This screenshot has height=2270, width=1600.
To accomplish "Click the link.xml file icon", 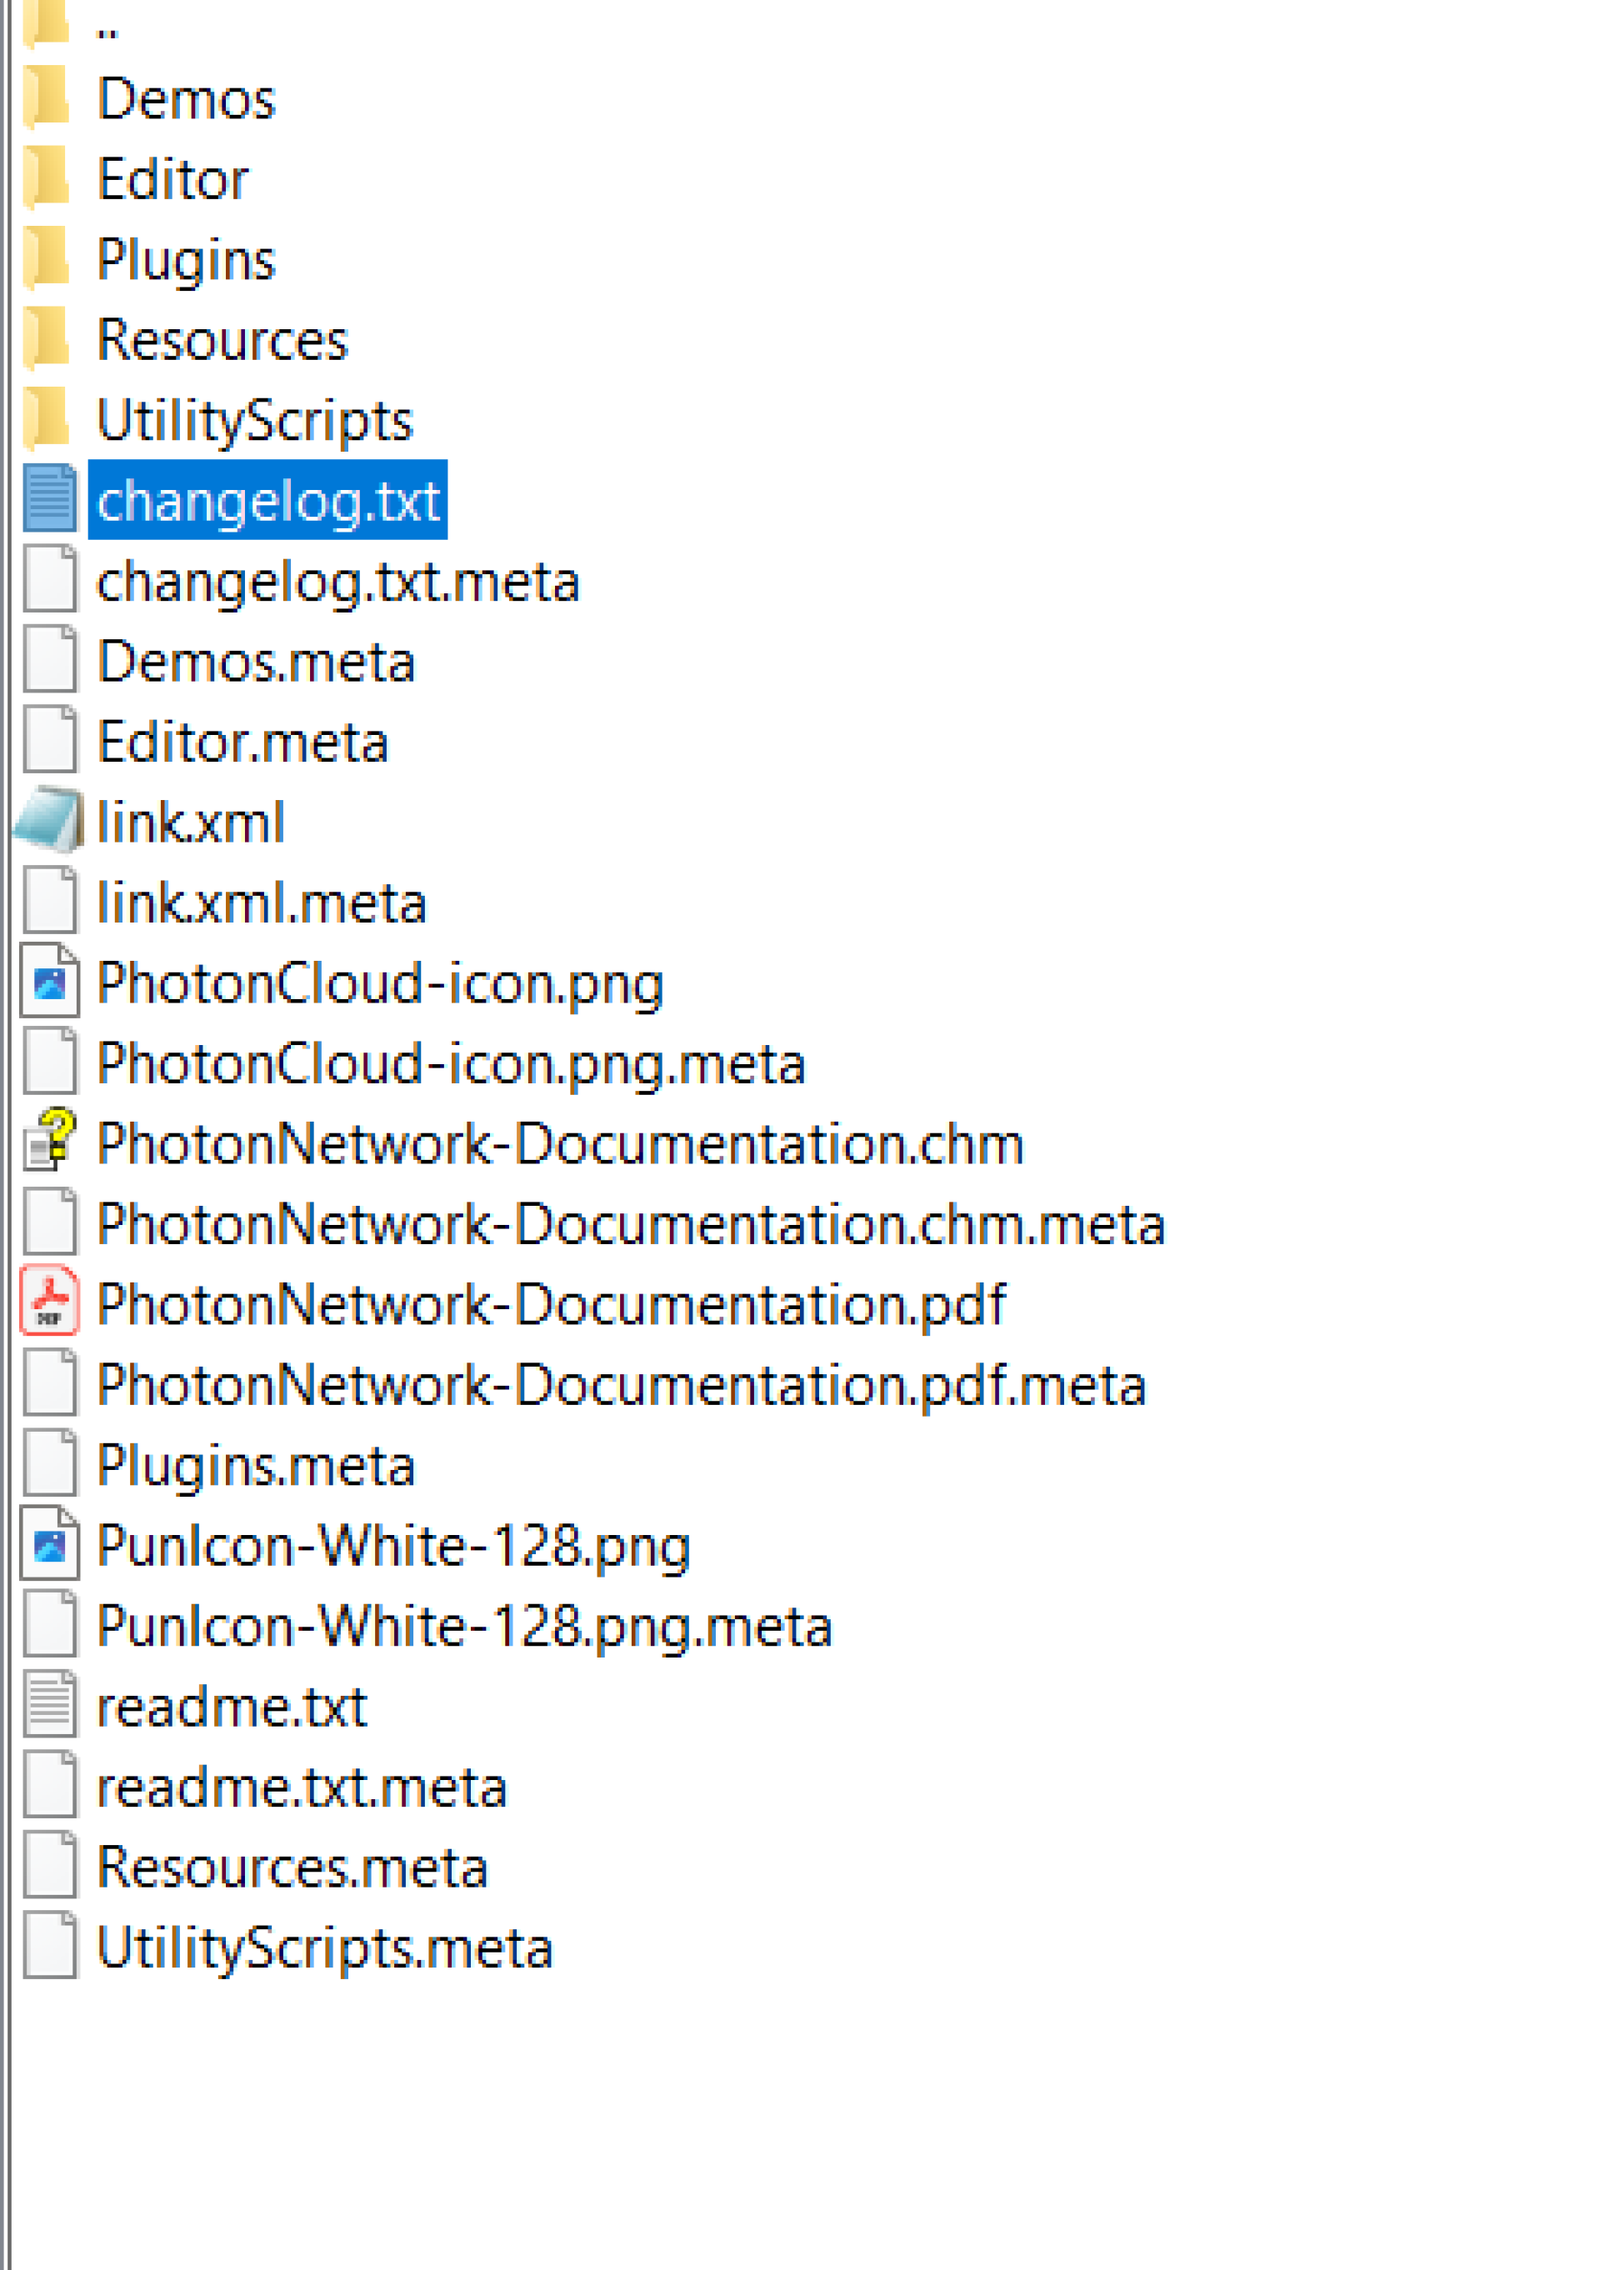I will [x=48, y=822].
